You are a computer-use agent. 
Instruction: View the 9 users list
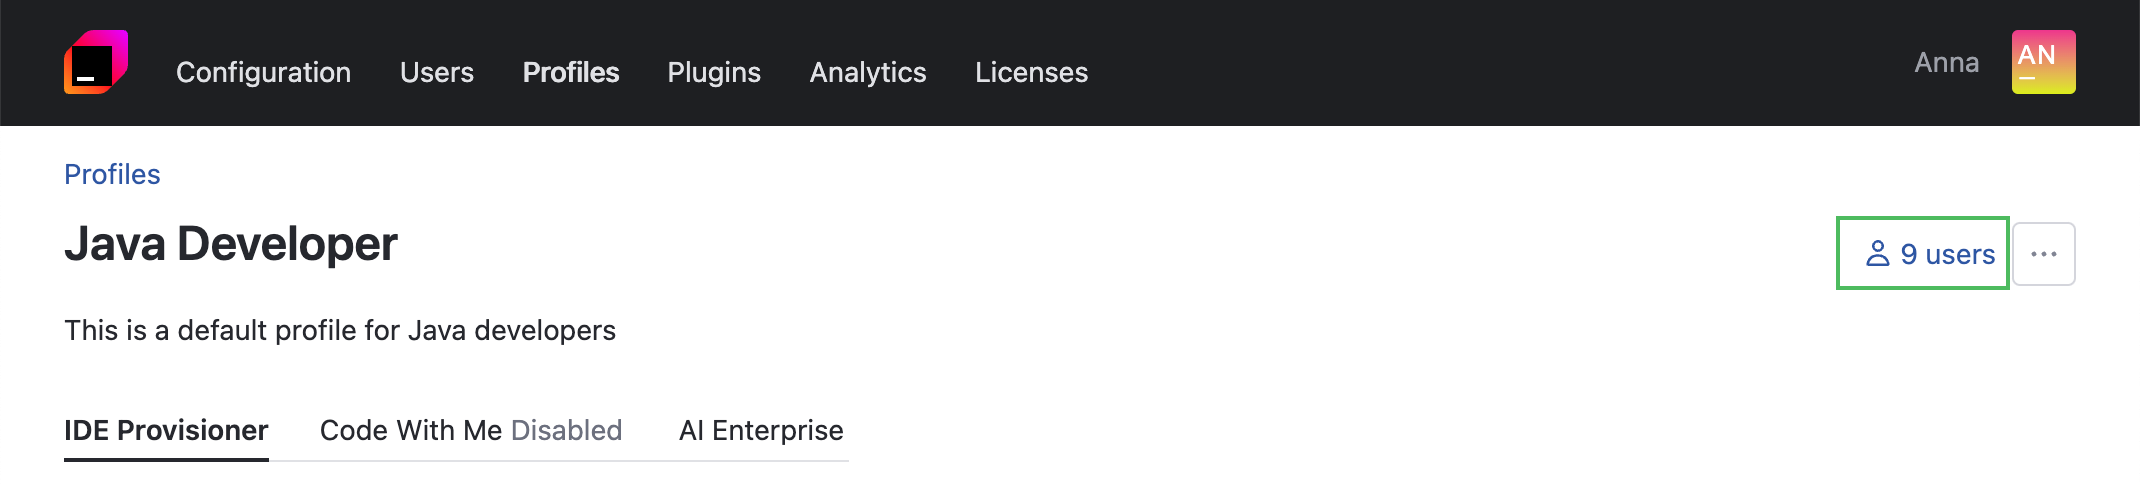[1946, 254]
